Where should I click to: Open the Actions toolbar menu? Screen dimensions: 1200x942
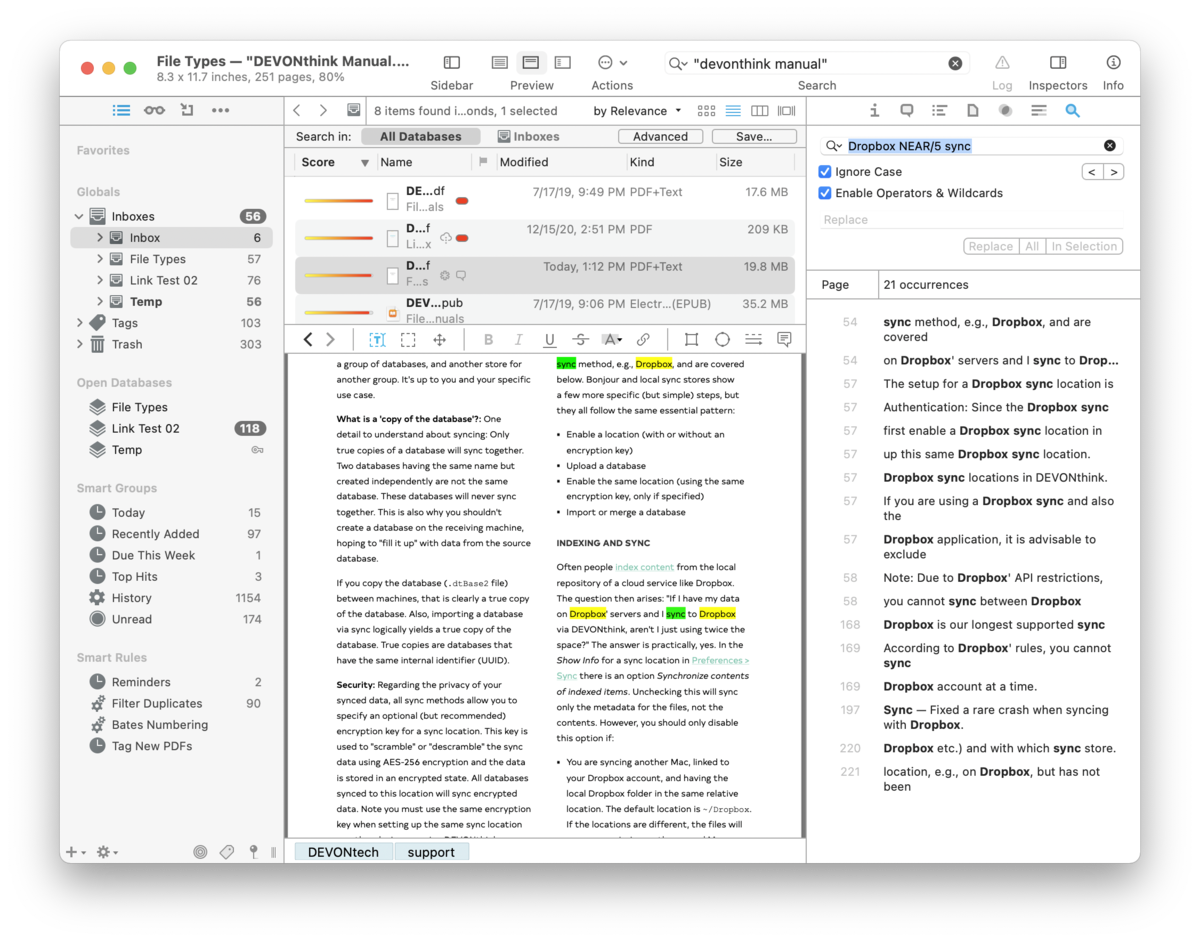[612, 63]
